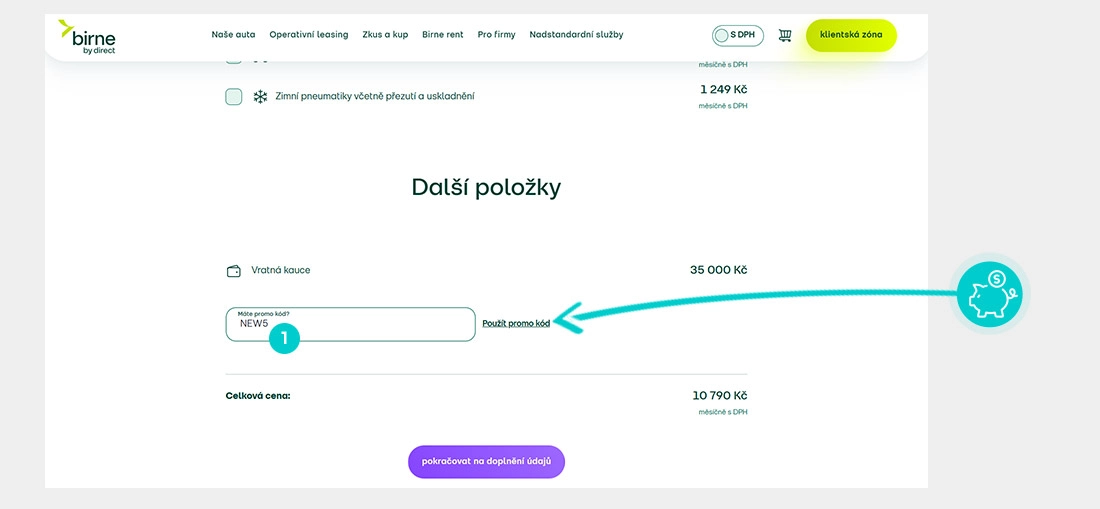
Task: Click the wallet icon beside Vratná kauce
Action: [234, 271]
